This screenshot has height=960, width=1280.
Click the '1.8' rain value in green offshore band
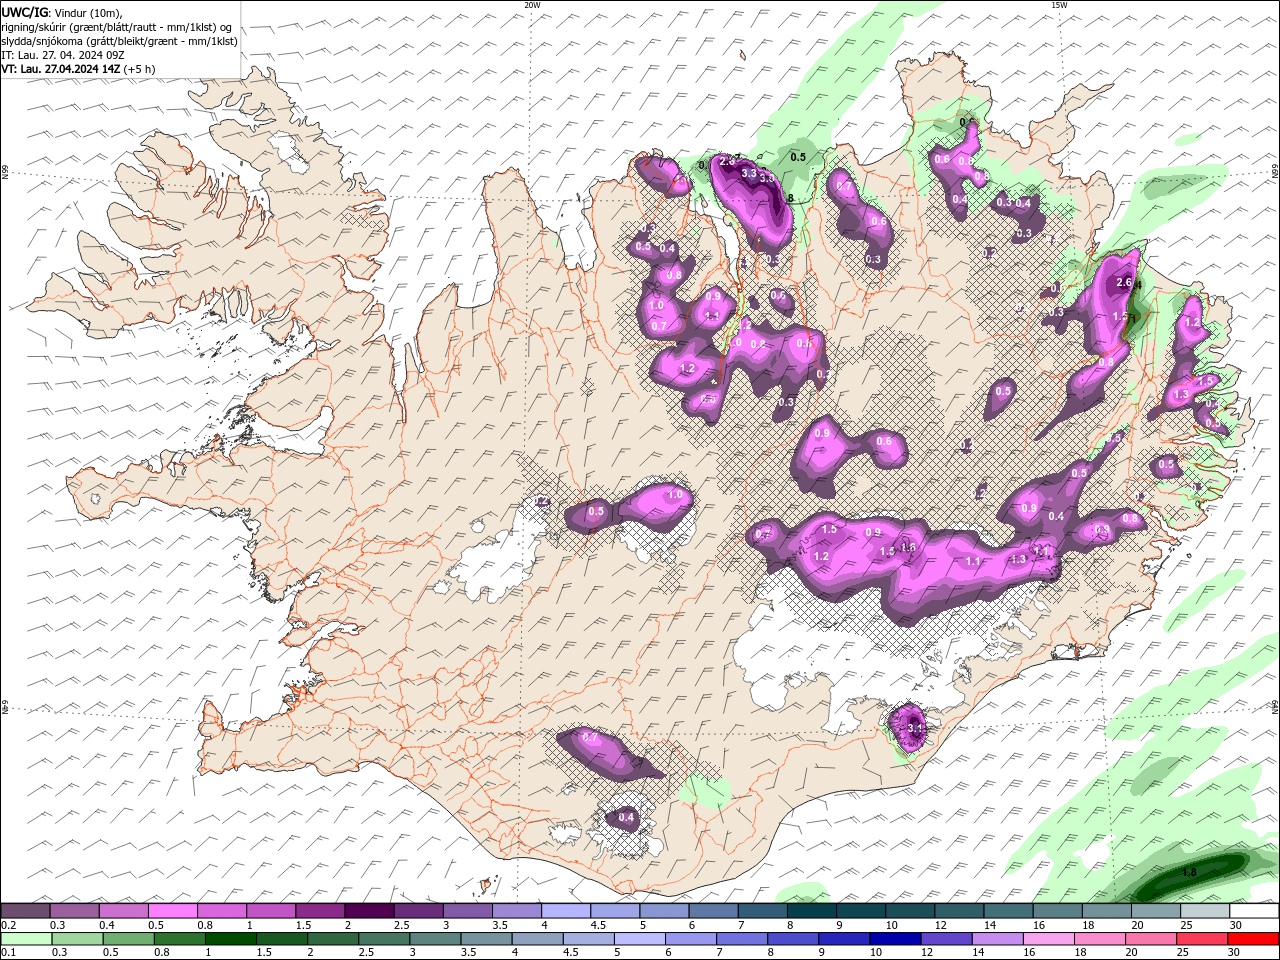coord(1189,872)
